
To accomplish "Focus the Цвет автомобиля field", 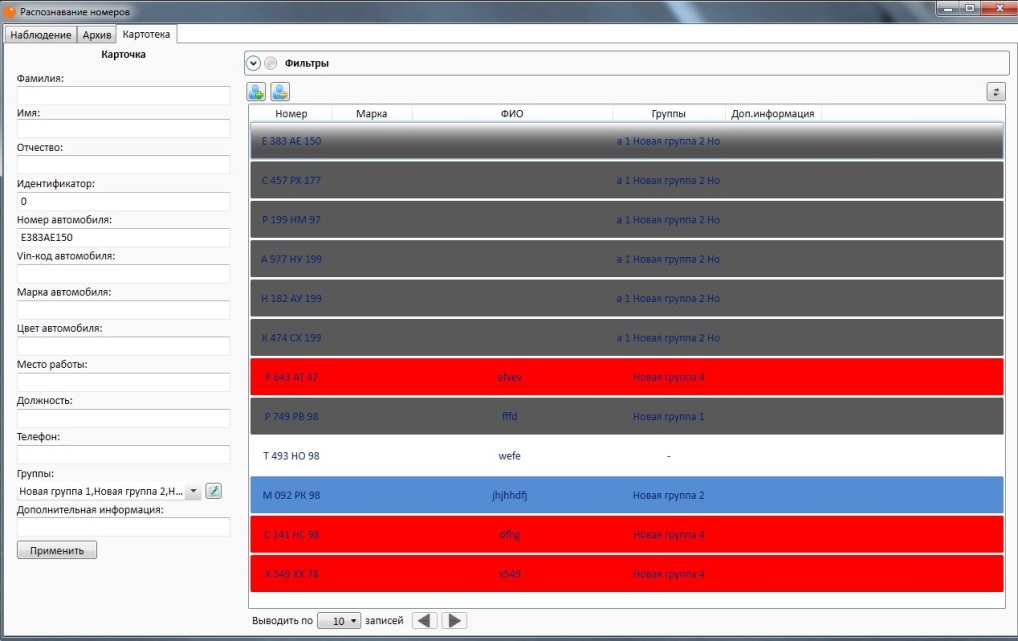I will coord(123,346).
